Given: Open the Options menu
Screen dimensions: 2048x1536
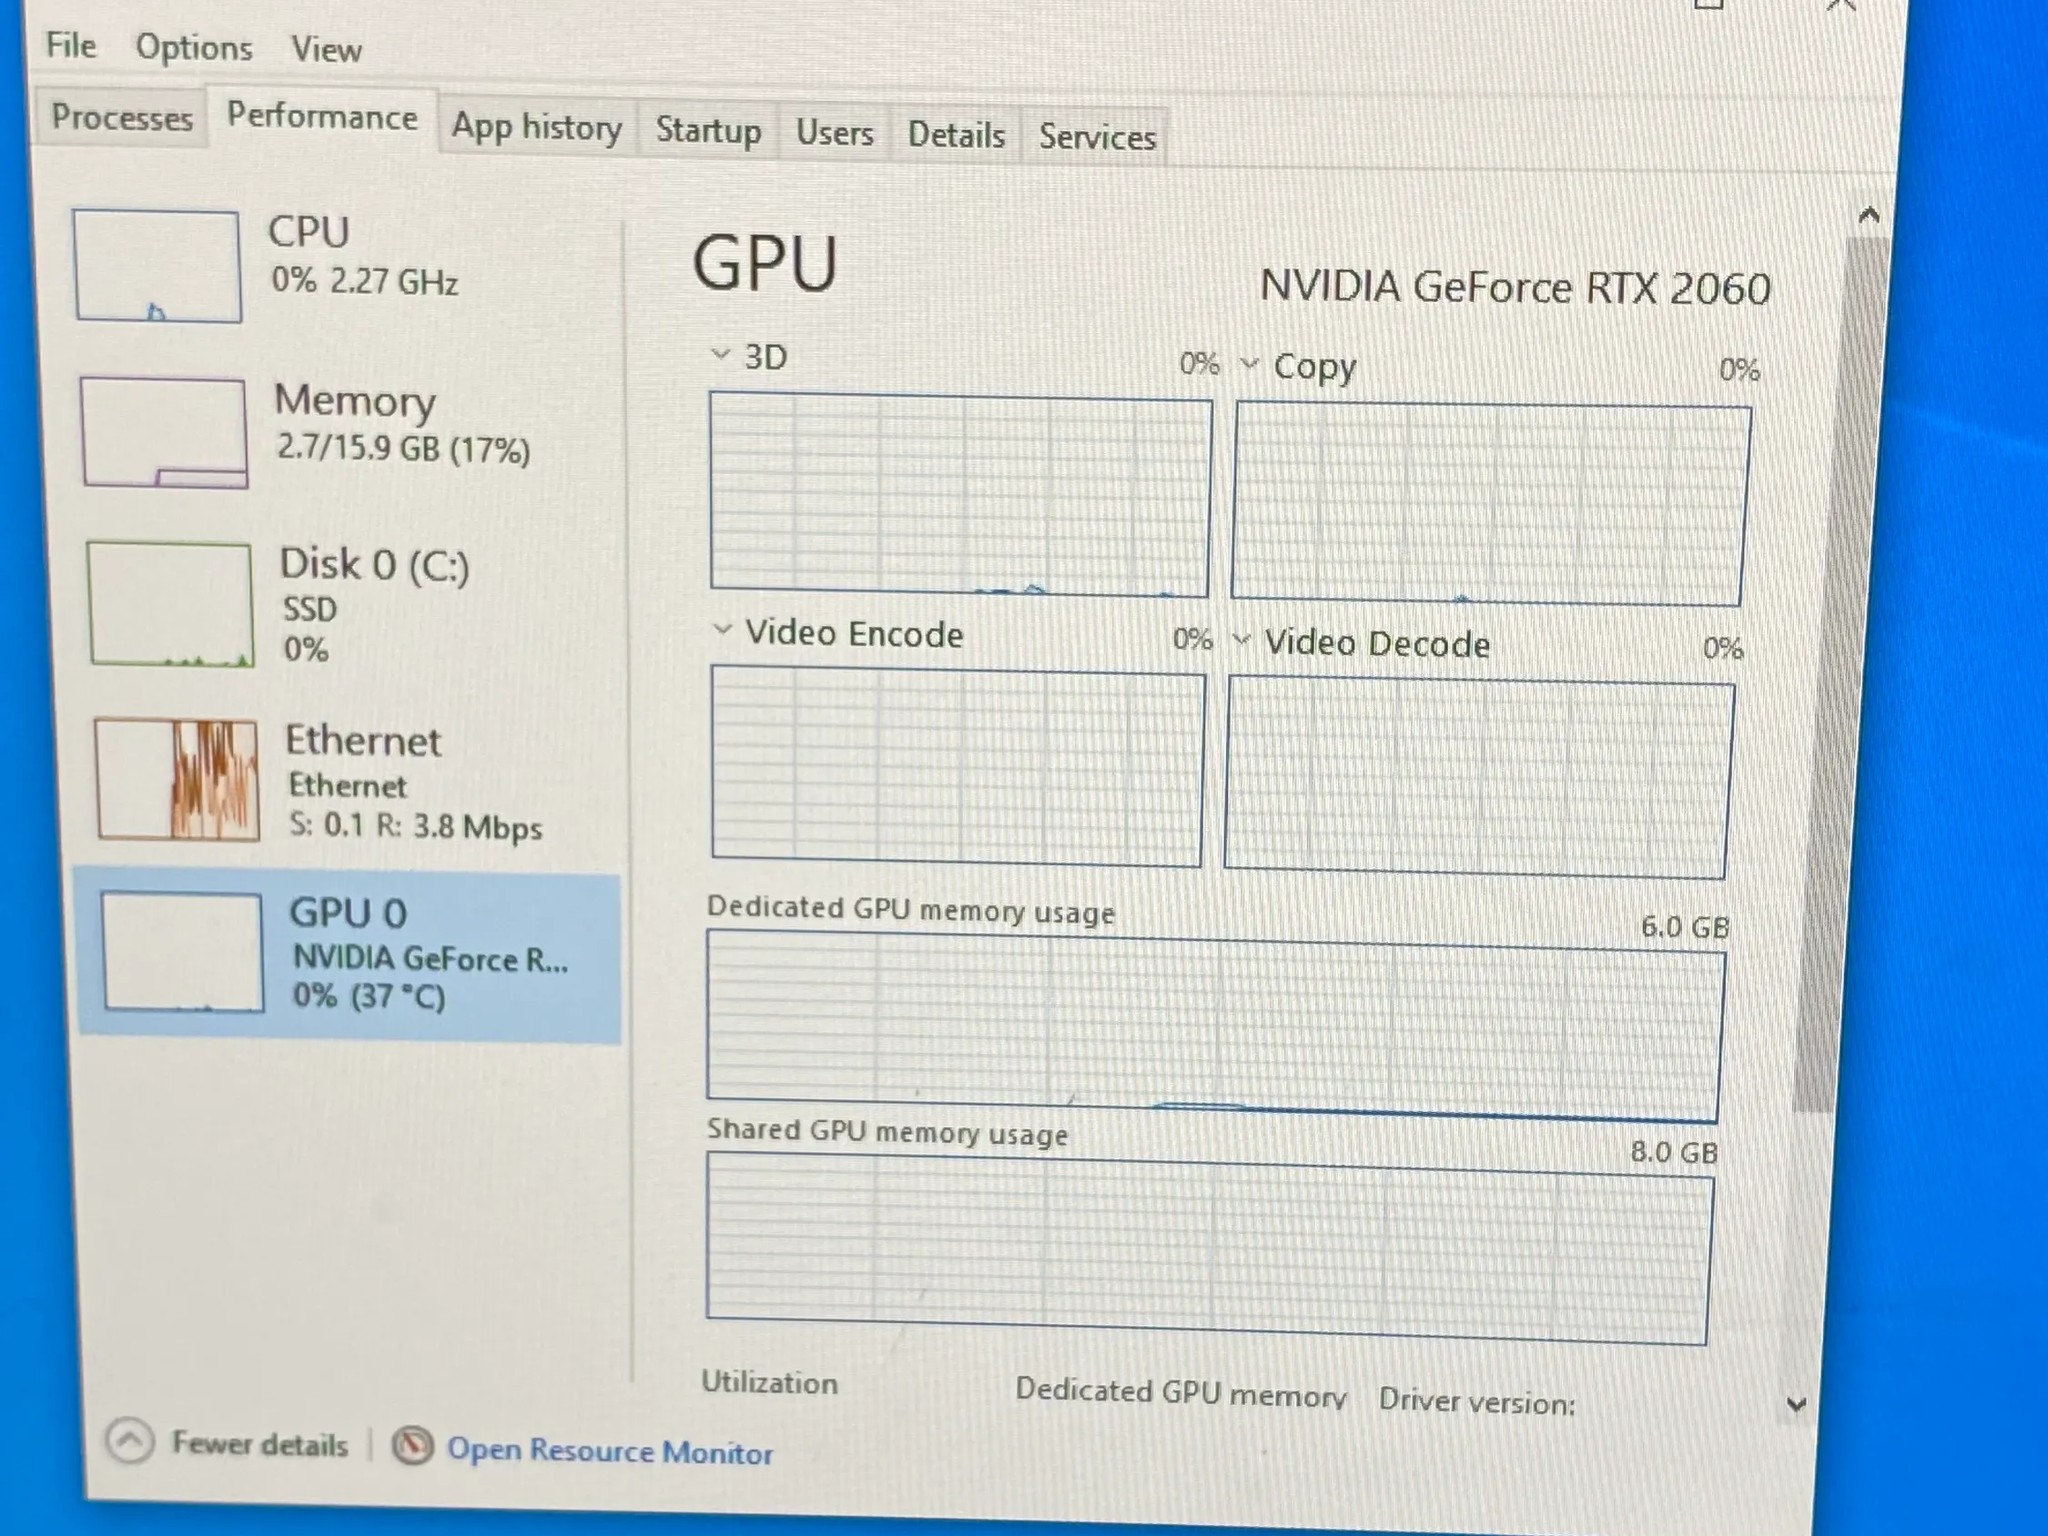Looking at the screenshot, I should [x=194, y=47].
